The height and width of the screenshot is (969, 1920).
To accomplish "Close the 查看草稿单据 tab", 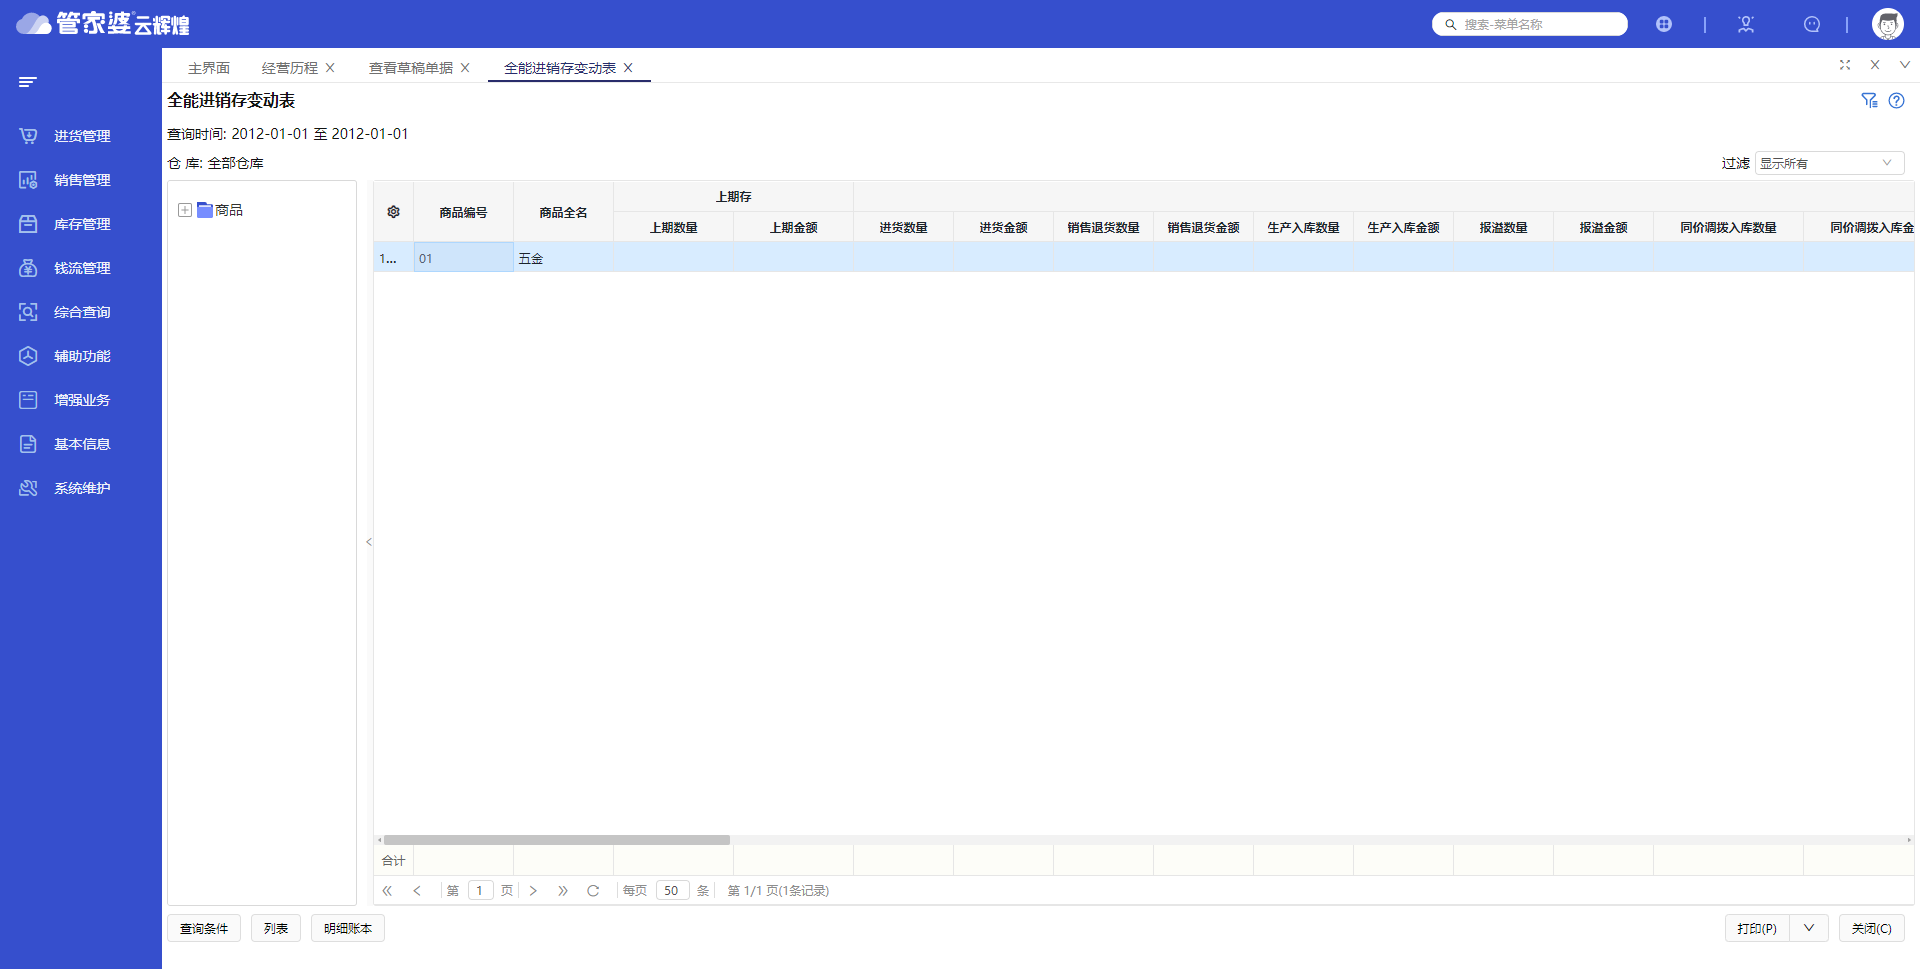I will coord(465,68).
